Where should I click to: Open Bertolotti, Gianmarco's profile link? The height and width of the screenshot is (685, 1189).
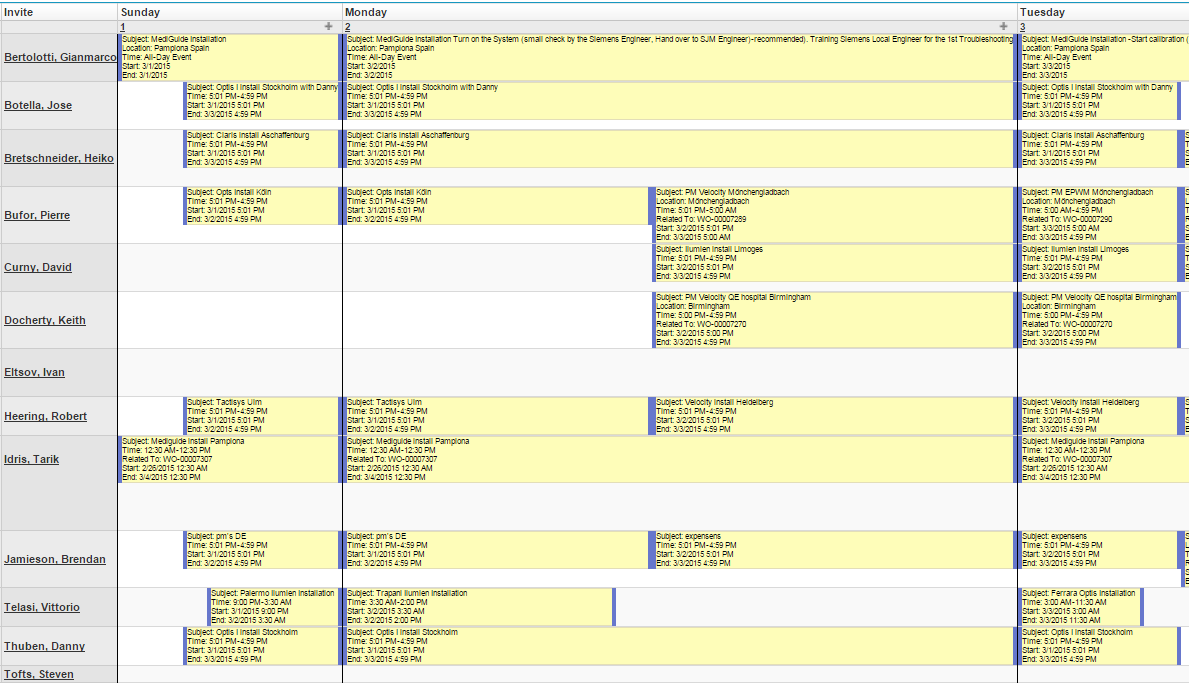coord(61,57)
